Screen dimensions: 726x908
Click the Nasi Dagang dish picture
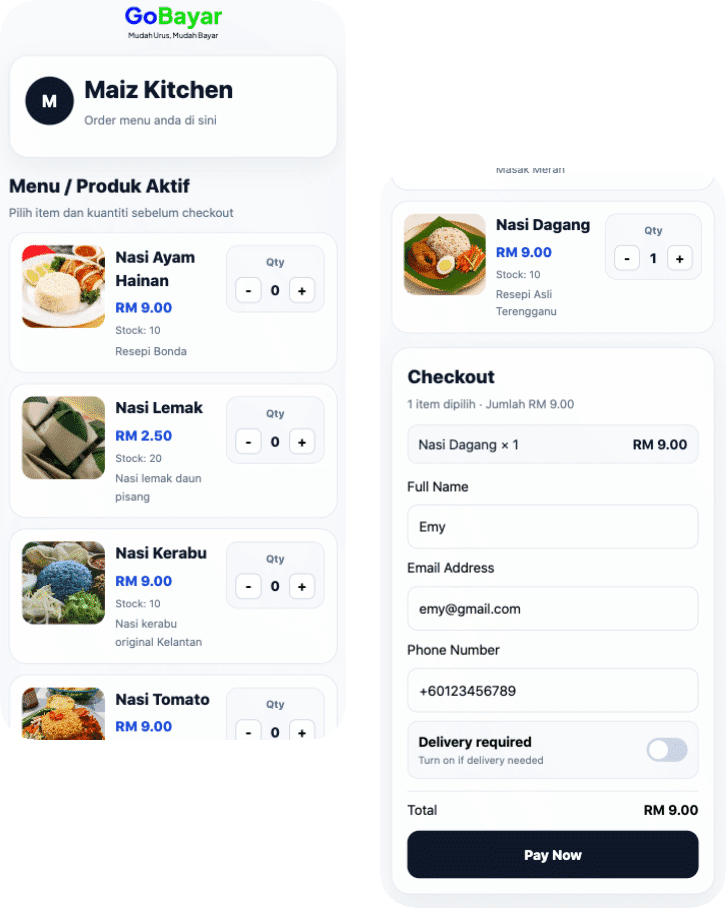(x=445, y=254)
